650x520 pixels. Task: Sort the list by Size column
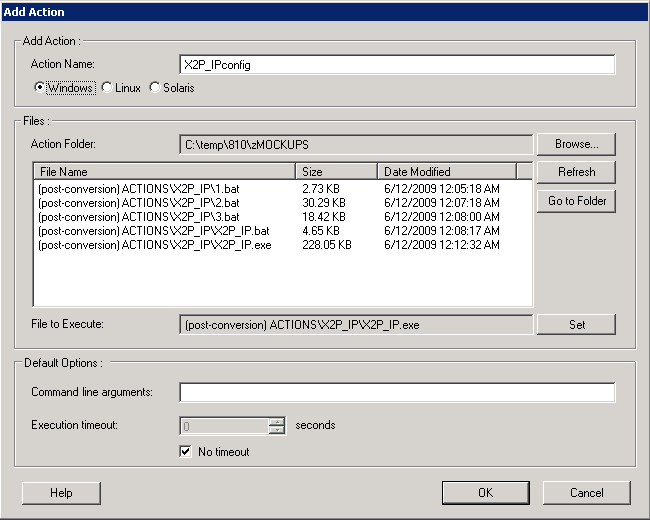336,172
